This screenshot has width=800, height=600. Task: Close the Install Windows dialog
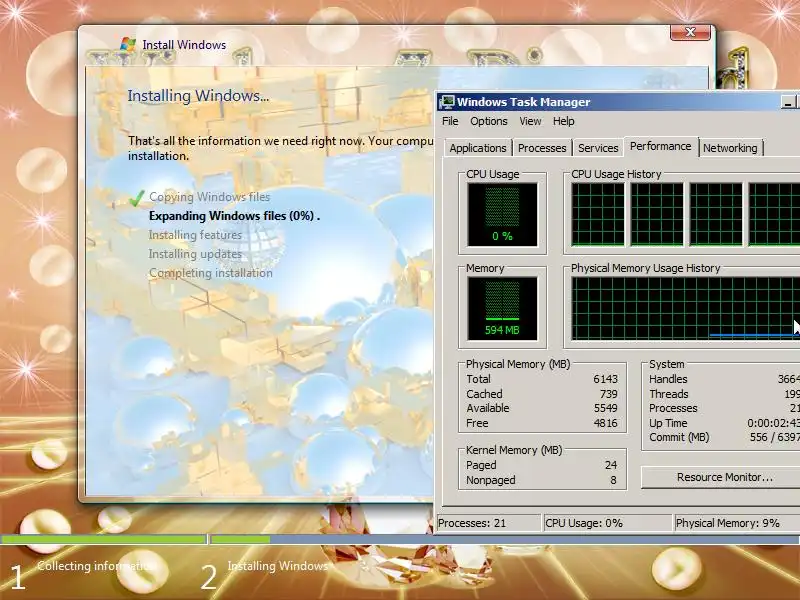(690, 32)
